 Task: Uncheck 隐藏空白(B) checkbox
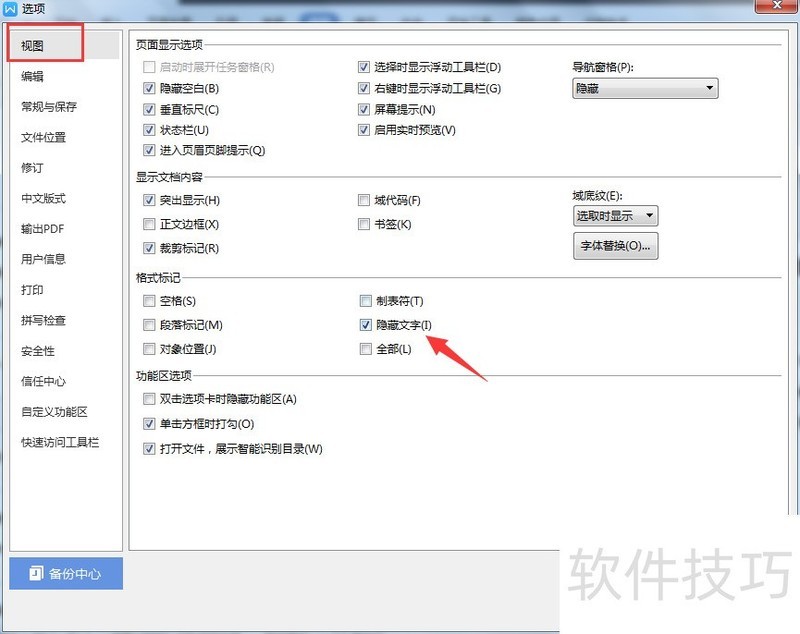[149, 88]
